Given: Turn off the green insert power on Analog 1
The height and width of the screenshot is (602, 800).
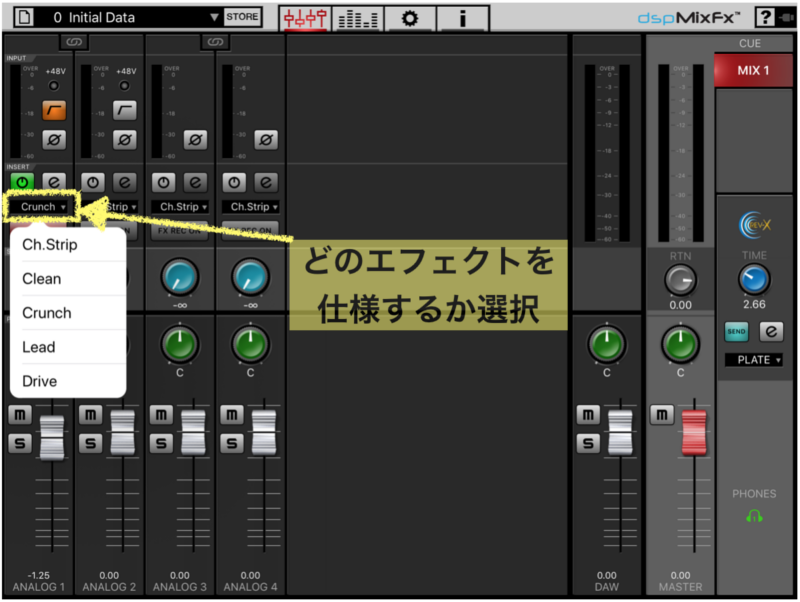Looking at the screenshot, I should point(22,182).
